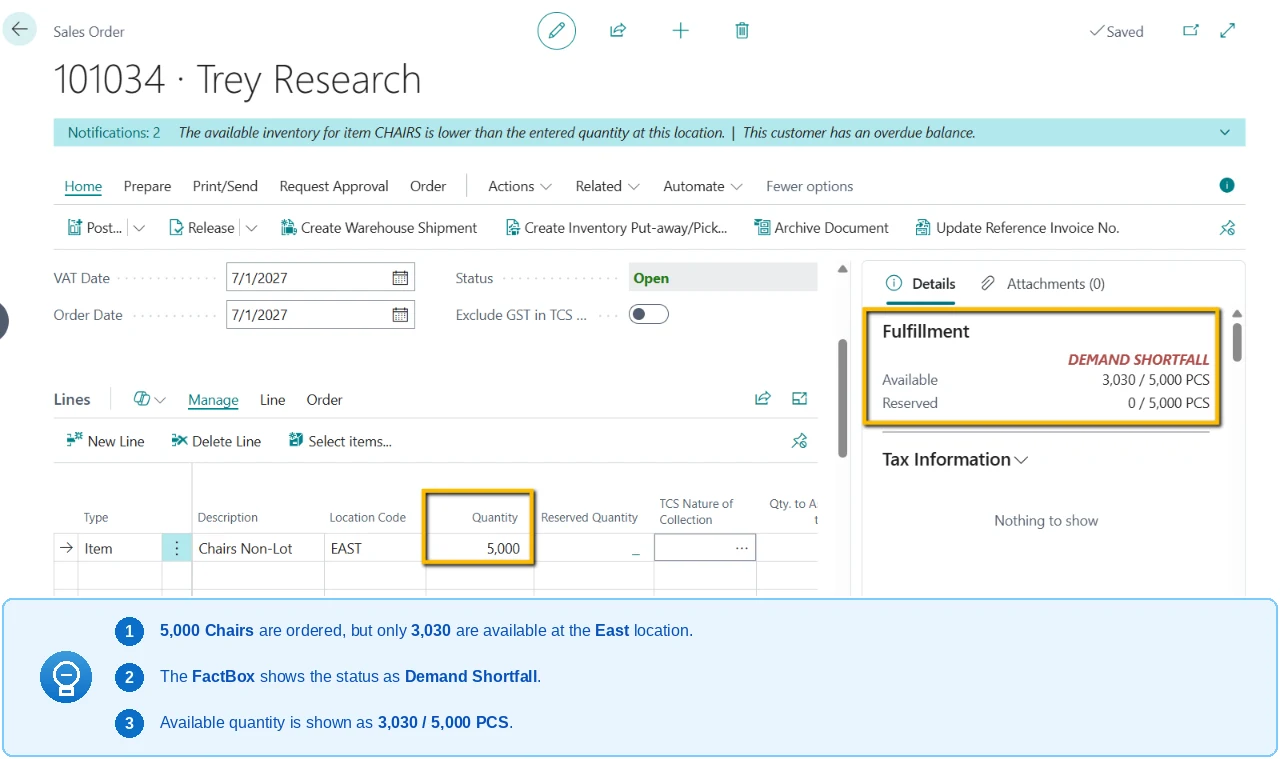Click the FactBox pane vertical scrollbar
The width and height of the screenshot is (1280, 759).
tap(1237, 342)
